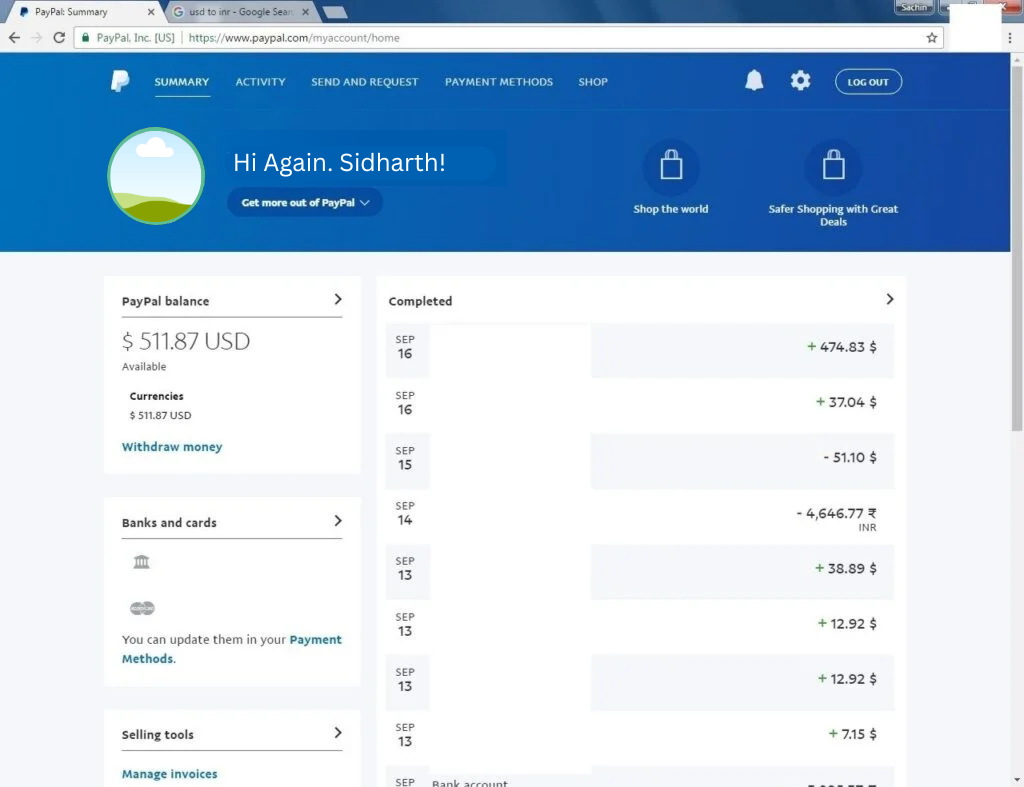Open the + 38.89 $ transaction row

coord(640,571)
